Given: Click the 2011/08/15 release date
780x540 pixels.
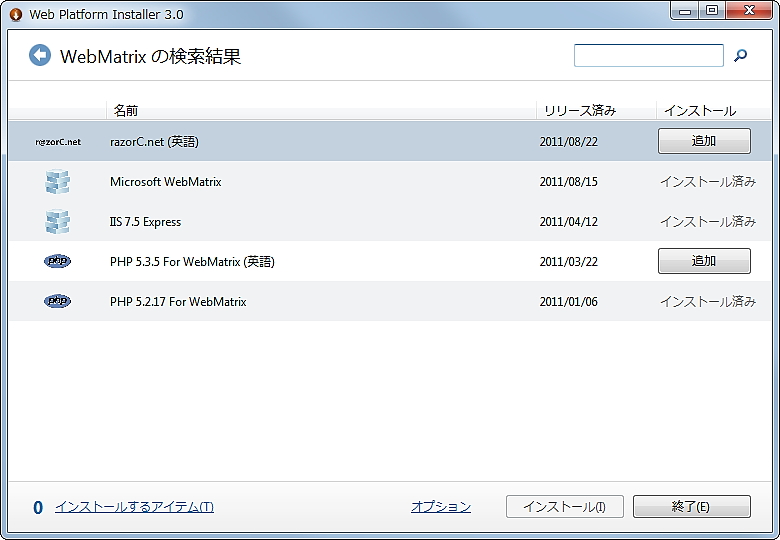Looking at the screenshot, I should pos(569,181).
